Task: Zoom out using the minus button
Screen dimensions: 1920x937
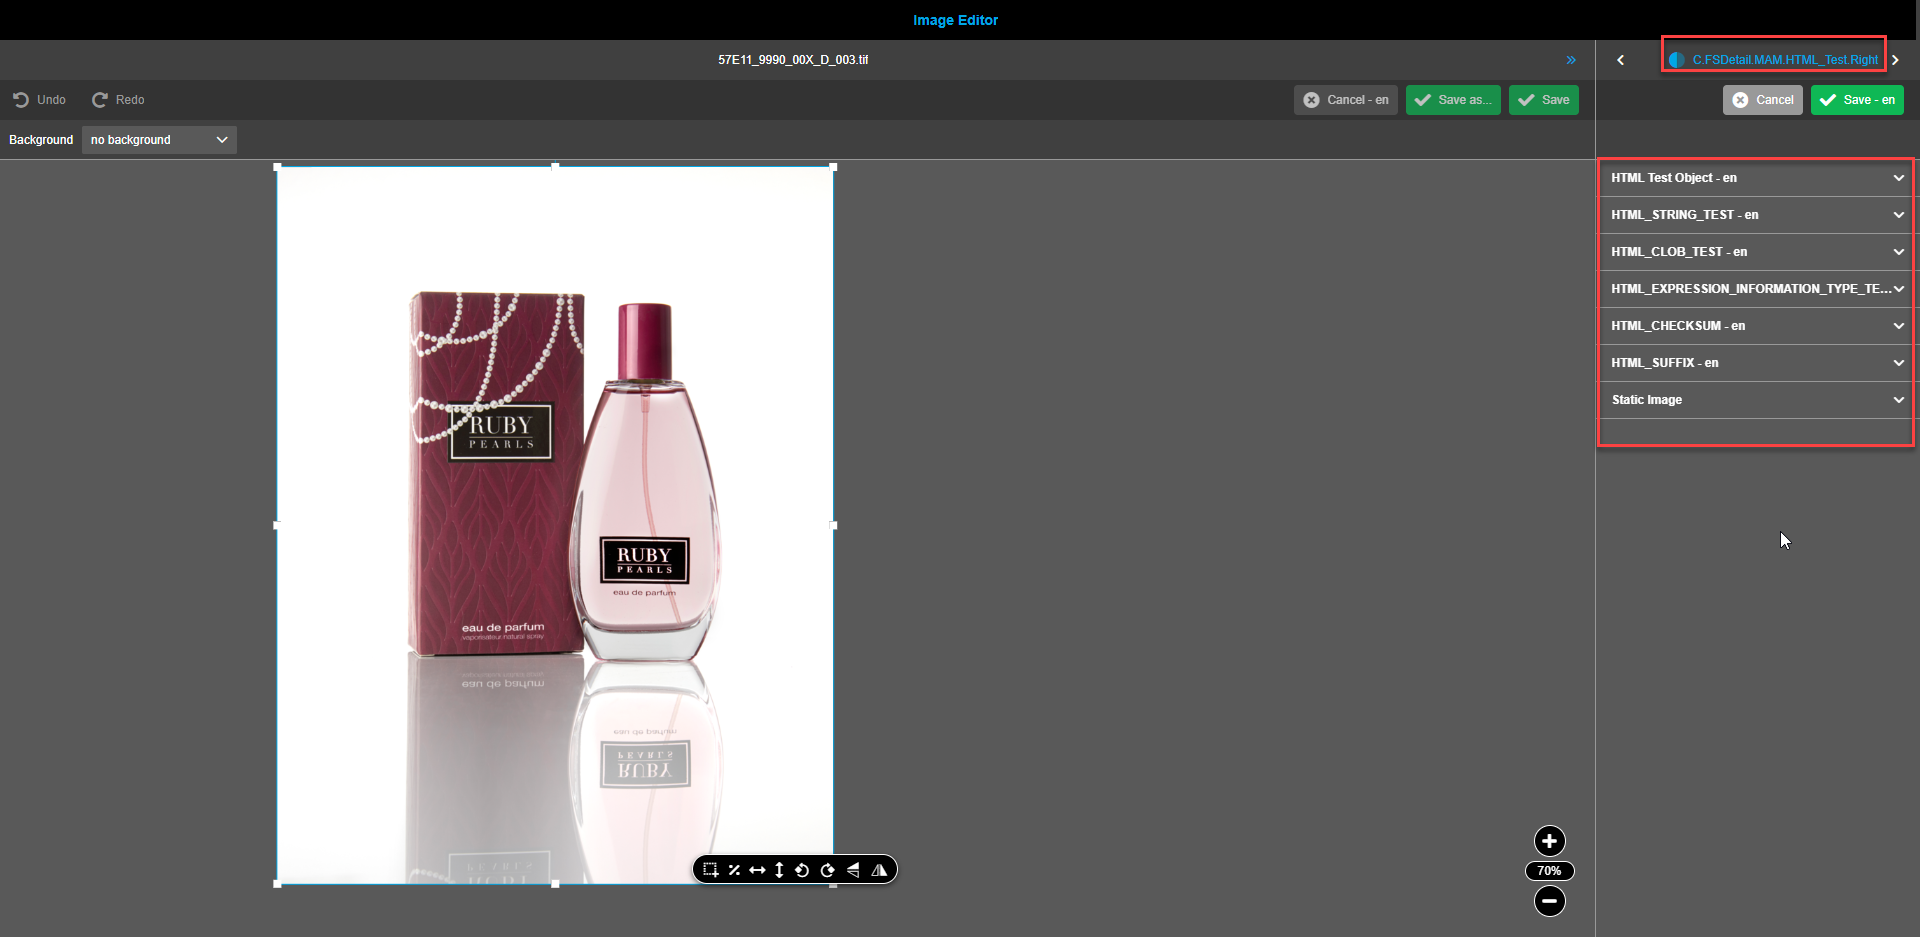Action: [x=1548, y=901]
